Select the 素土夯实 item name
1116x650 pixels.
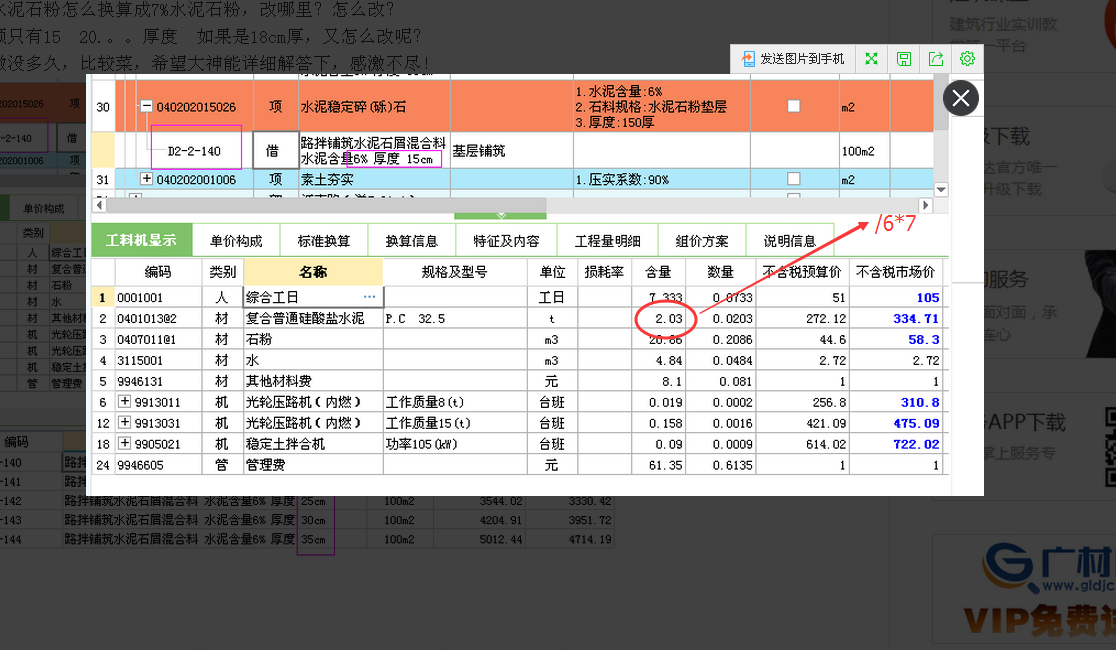374,179
